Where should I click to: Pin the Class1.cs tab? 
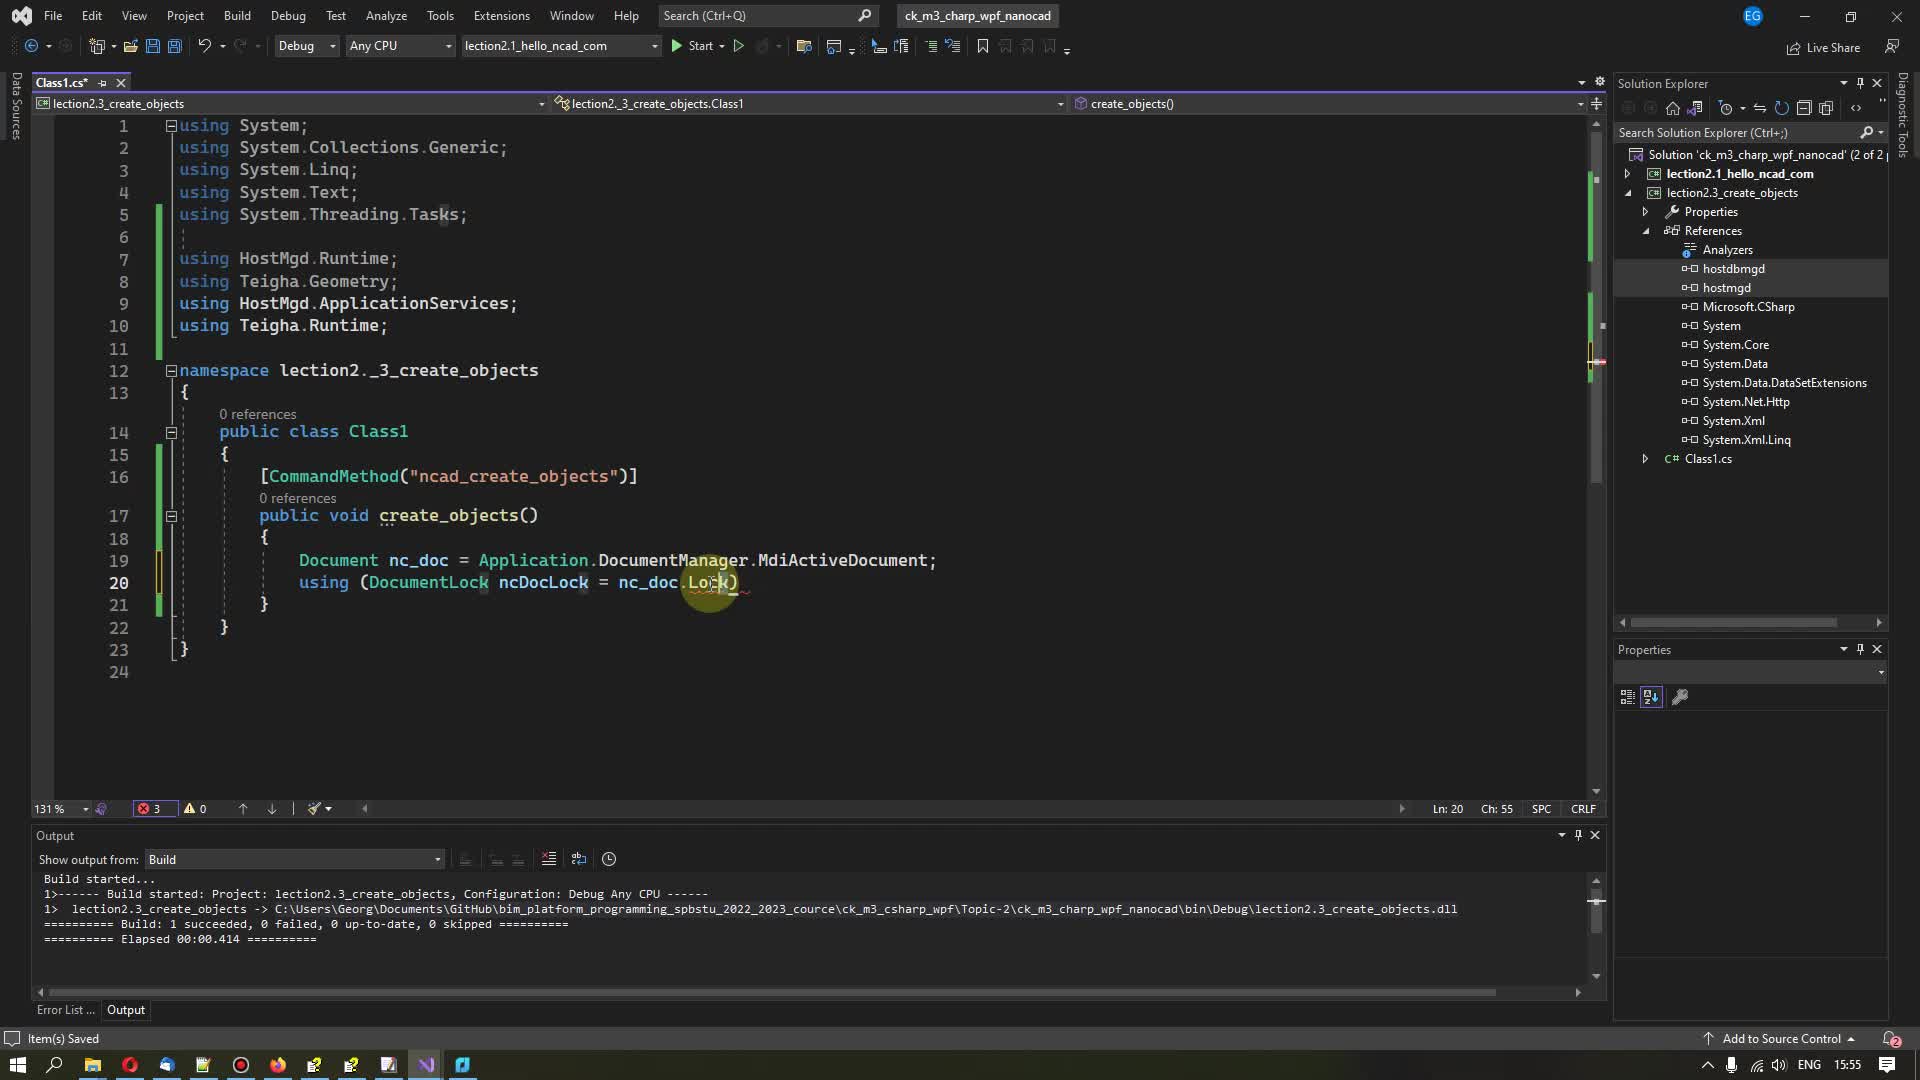pyautogui.click(x=102, y=83)
